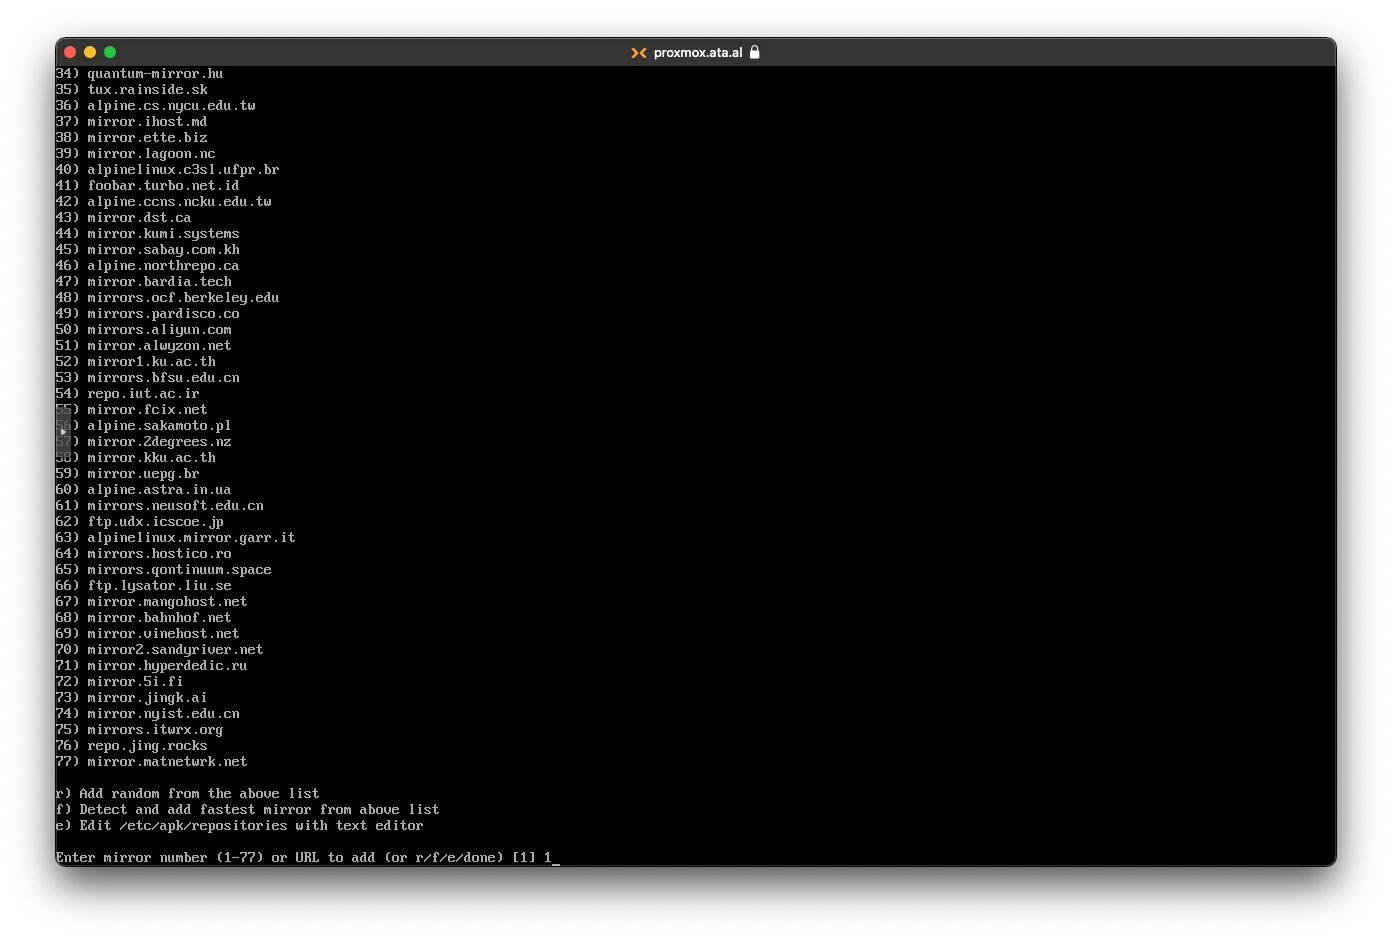Maximize the window using the green button
Screen dimensions: 1392x940
(110, 52)
